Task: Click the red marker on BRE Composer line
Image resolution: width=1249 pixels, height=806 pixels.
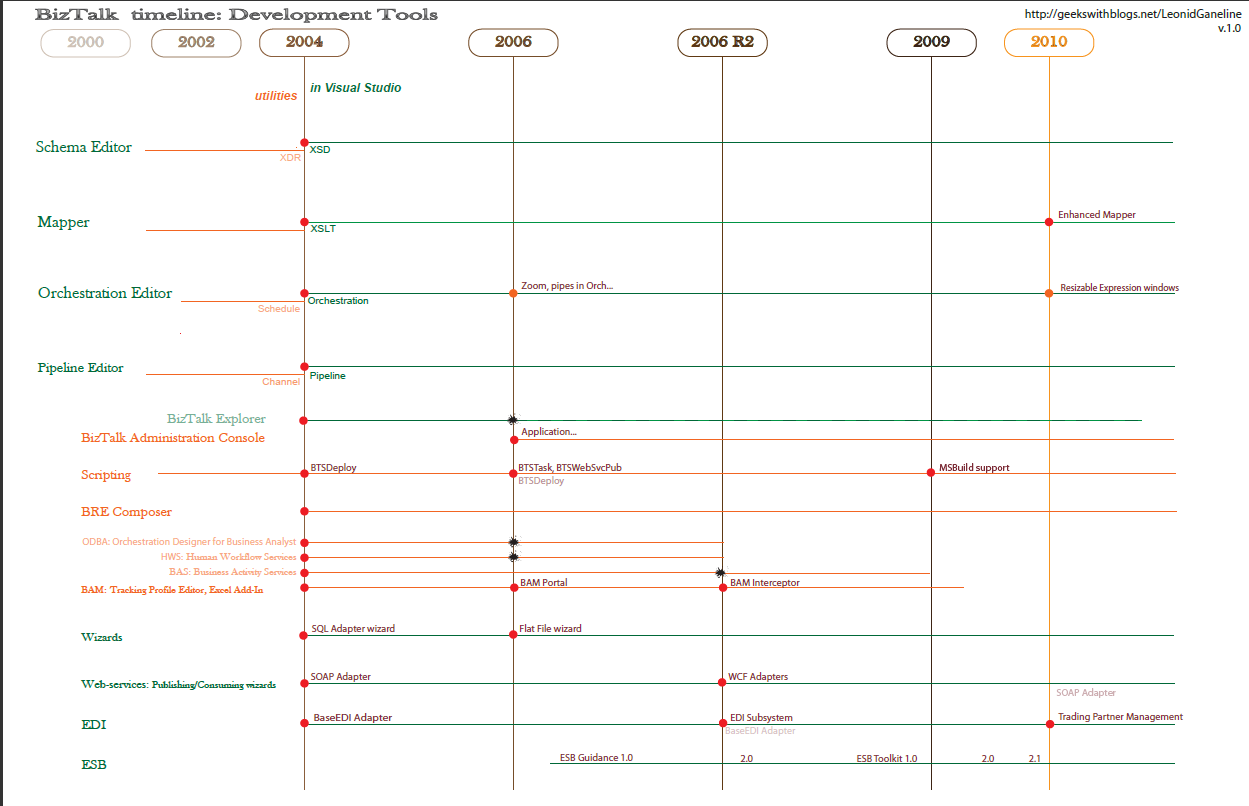Action: [304, 511]
